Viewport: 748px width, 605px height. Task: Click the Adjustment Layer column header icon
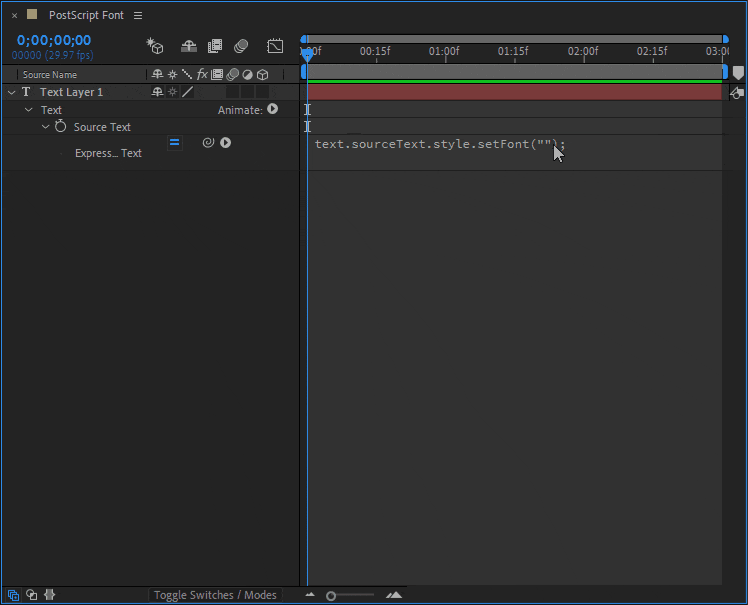tap(247, 74)
